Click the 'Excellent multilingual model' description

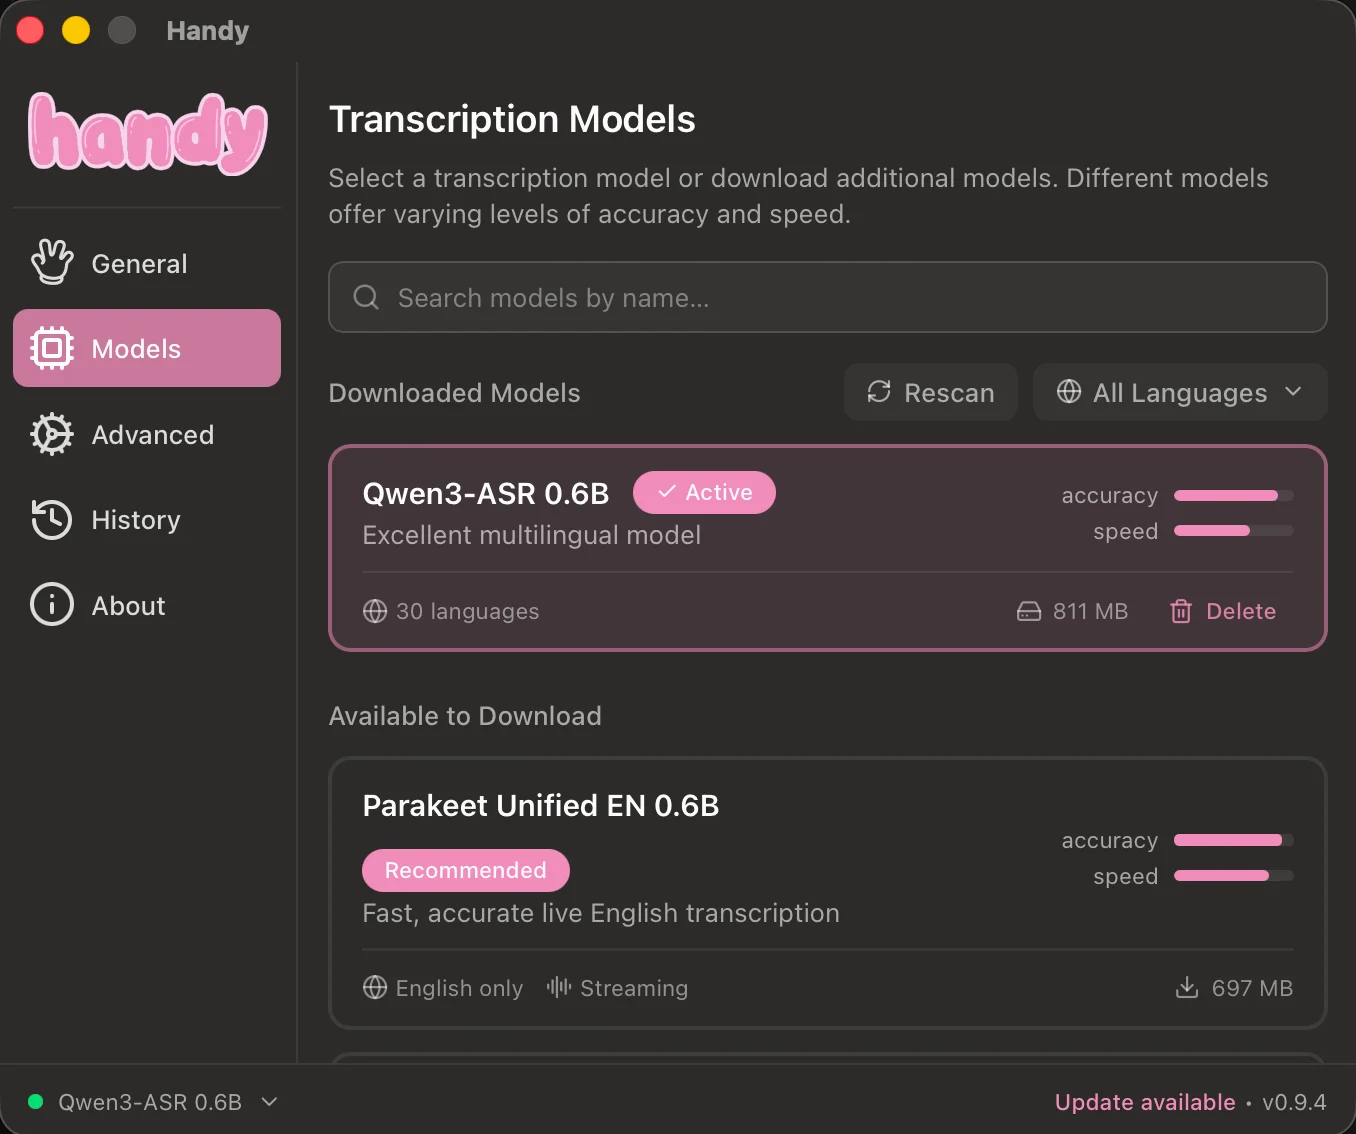pos(532,535)
